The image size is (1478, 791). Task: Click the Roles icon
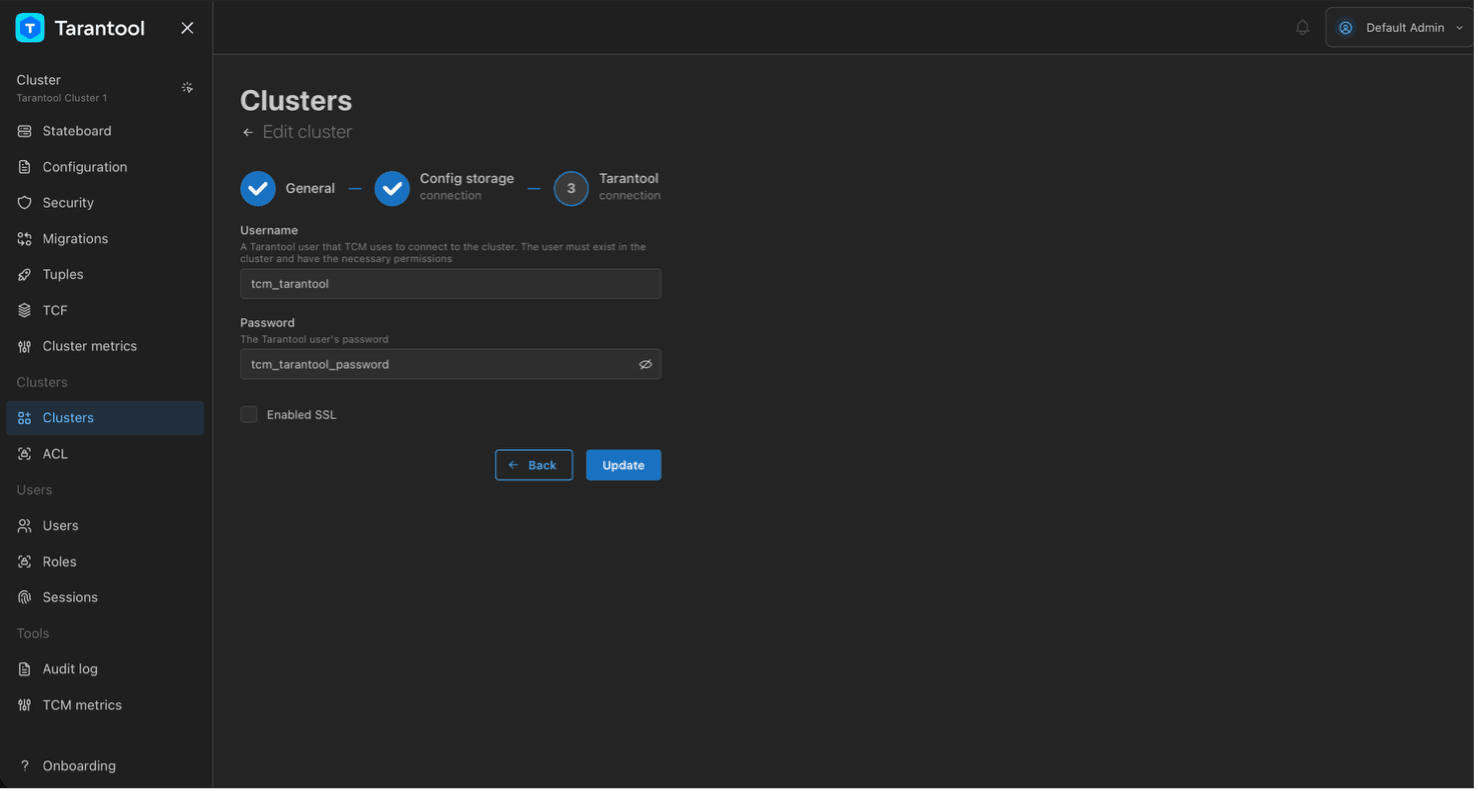tap(25, 563)
